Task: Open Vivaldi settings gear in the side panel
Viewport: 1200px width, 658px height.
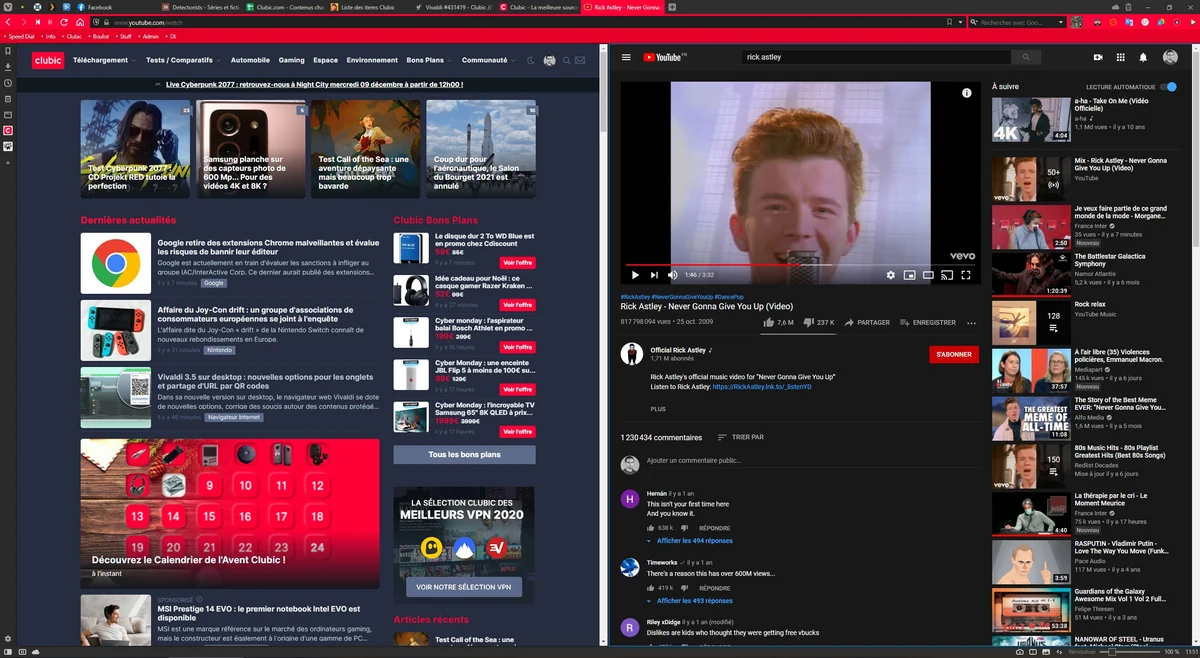Action: tap(8, 638)
